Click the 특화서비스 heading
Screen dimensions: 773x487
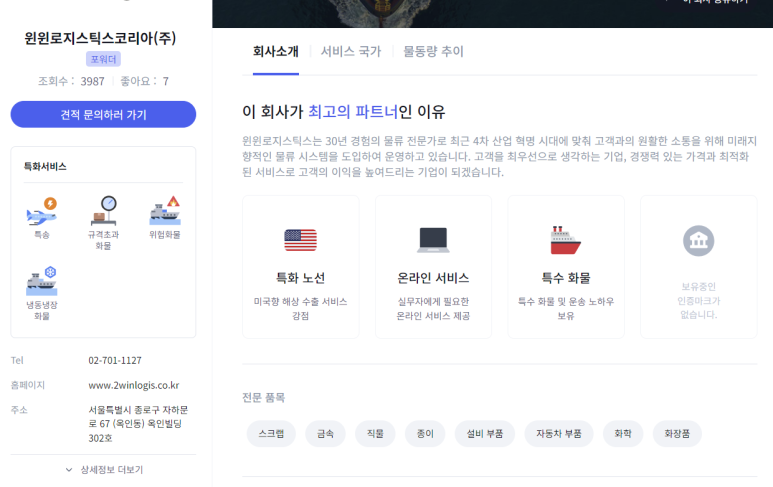point(45,167)
